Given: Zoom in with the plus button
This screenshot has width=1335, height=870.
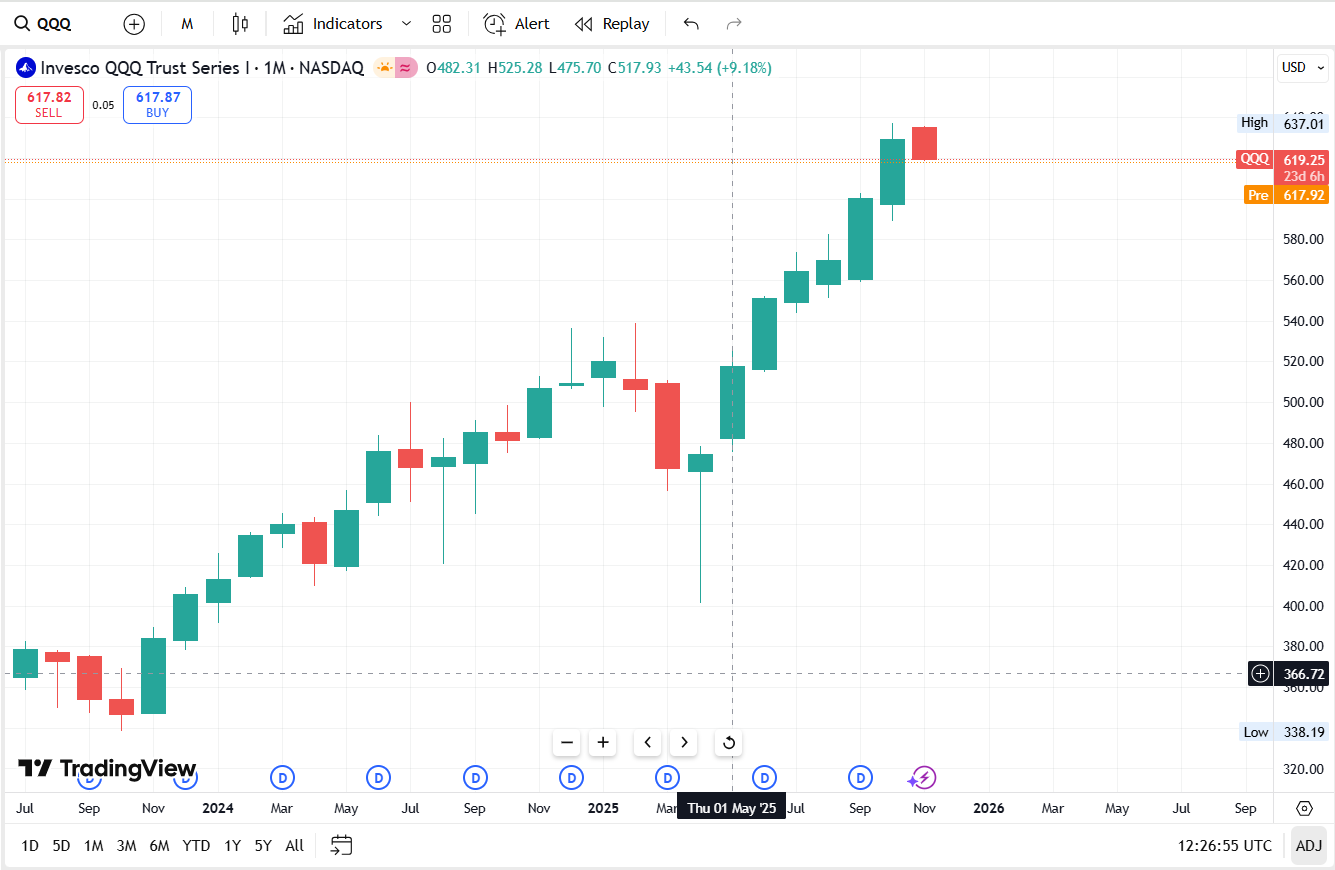Looking at the screenshot, I should coord(603,742).
